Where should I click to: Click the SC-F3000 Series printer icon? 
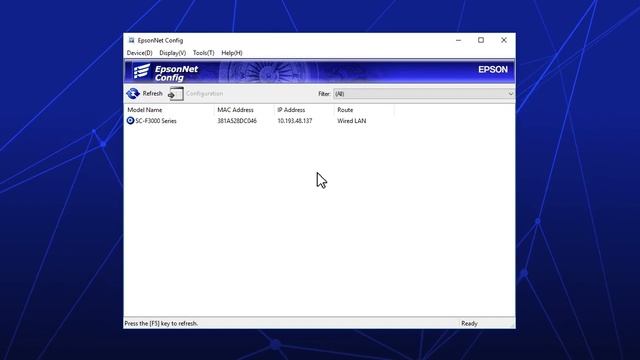[130, 120]
